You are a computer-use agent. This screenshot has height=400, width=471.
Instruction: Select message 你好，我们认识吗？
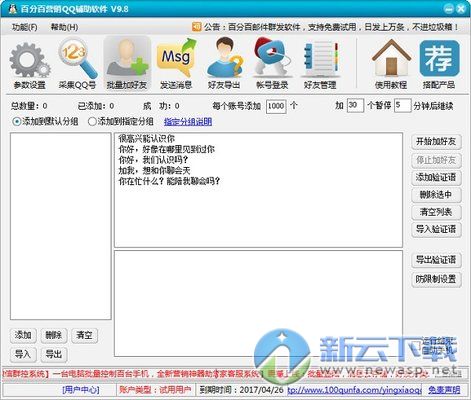[x=153, y=160]
